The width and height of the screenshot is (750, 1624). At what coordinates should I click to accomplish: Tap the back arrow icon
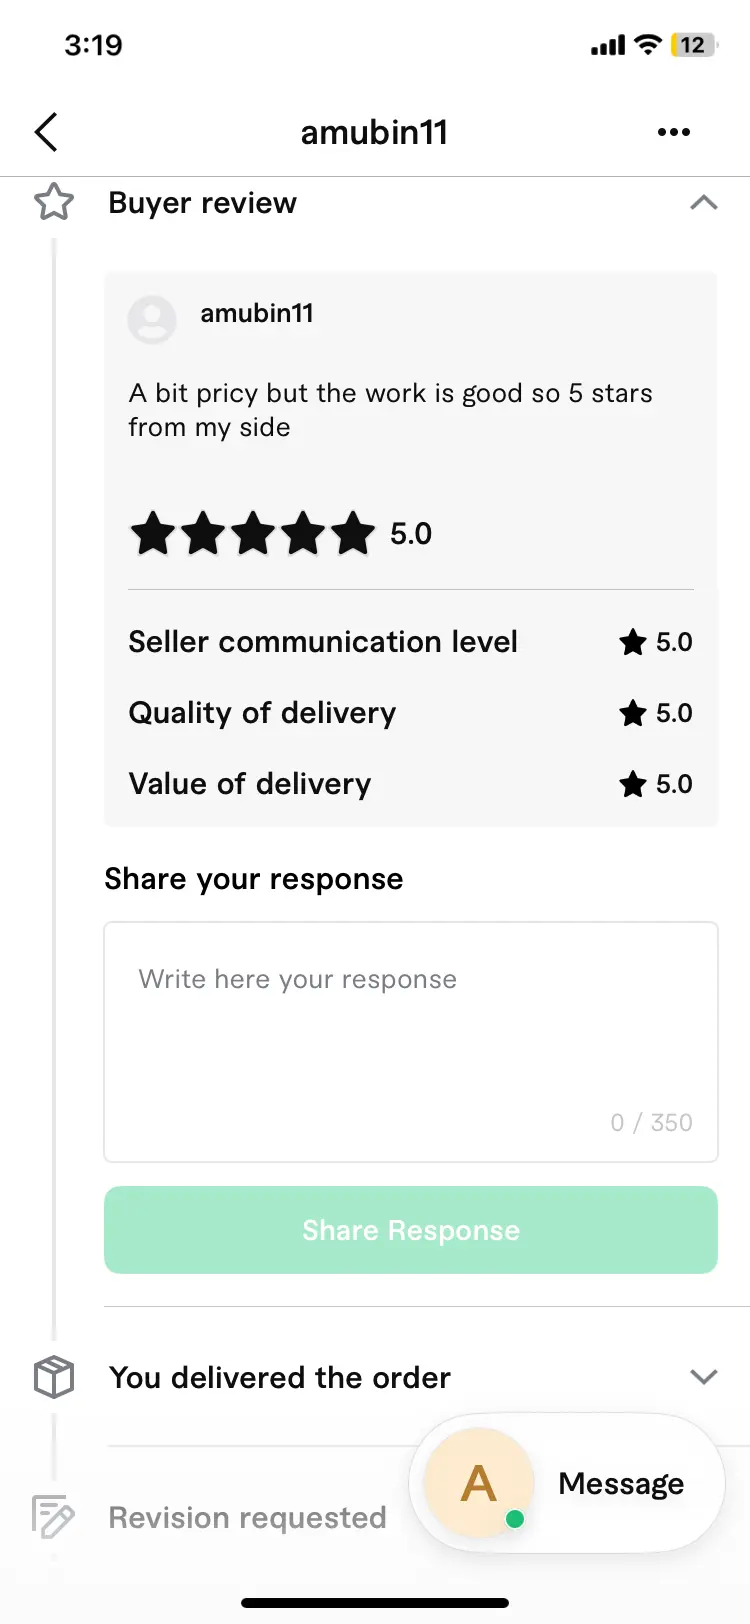click(x=46, y=132)
